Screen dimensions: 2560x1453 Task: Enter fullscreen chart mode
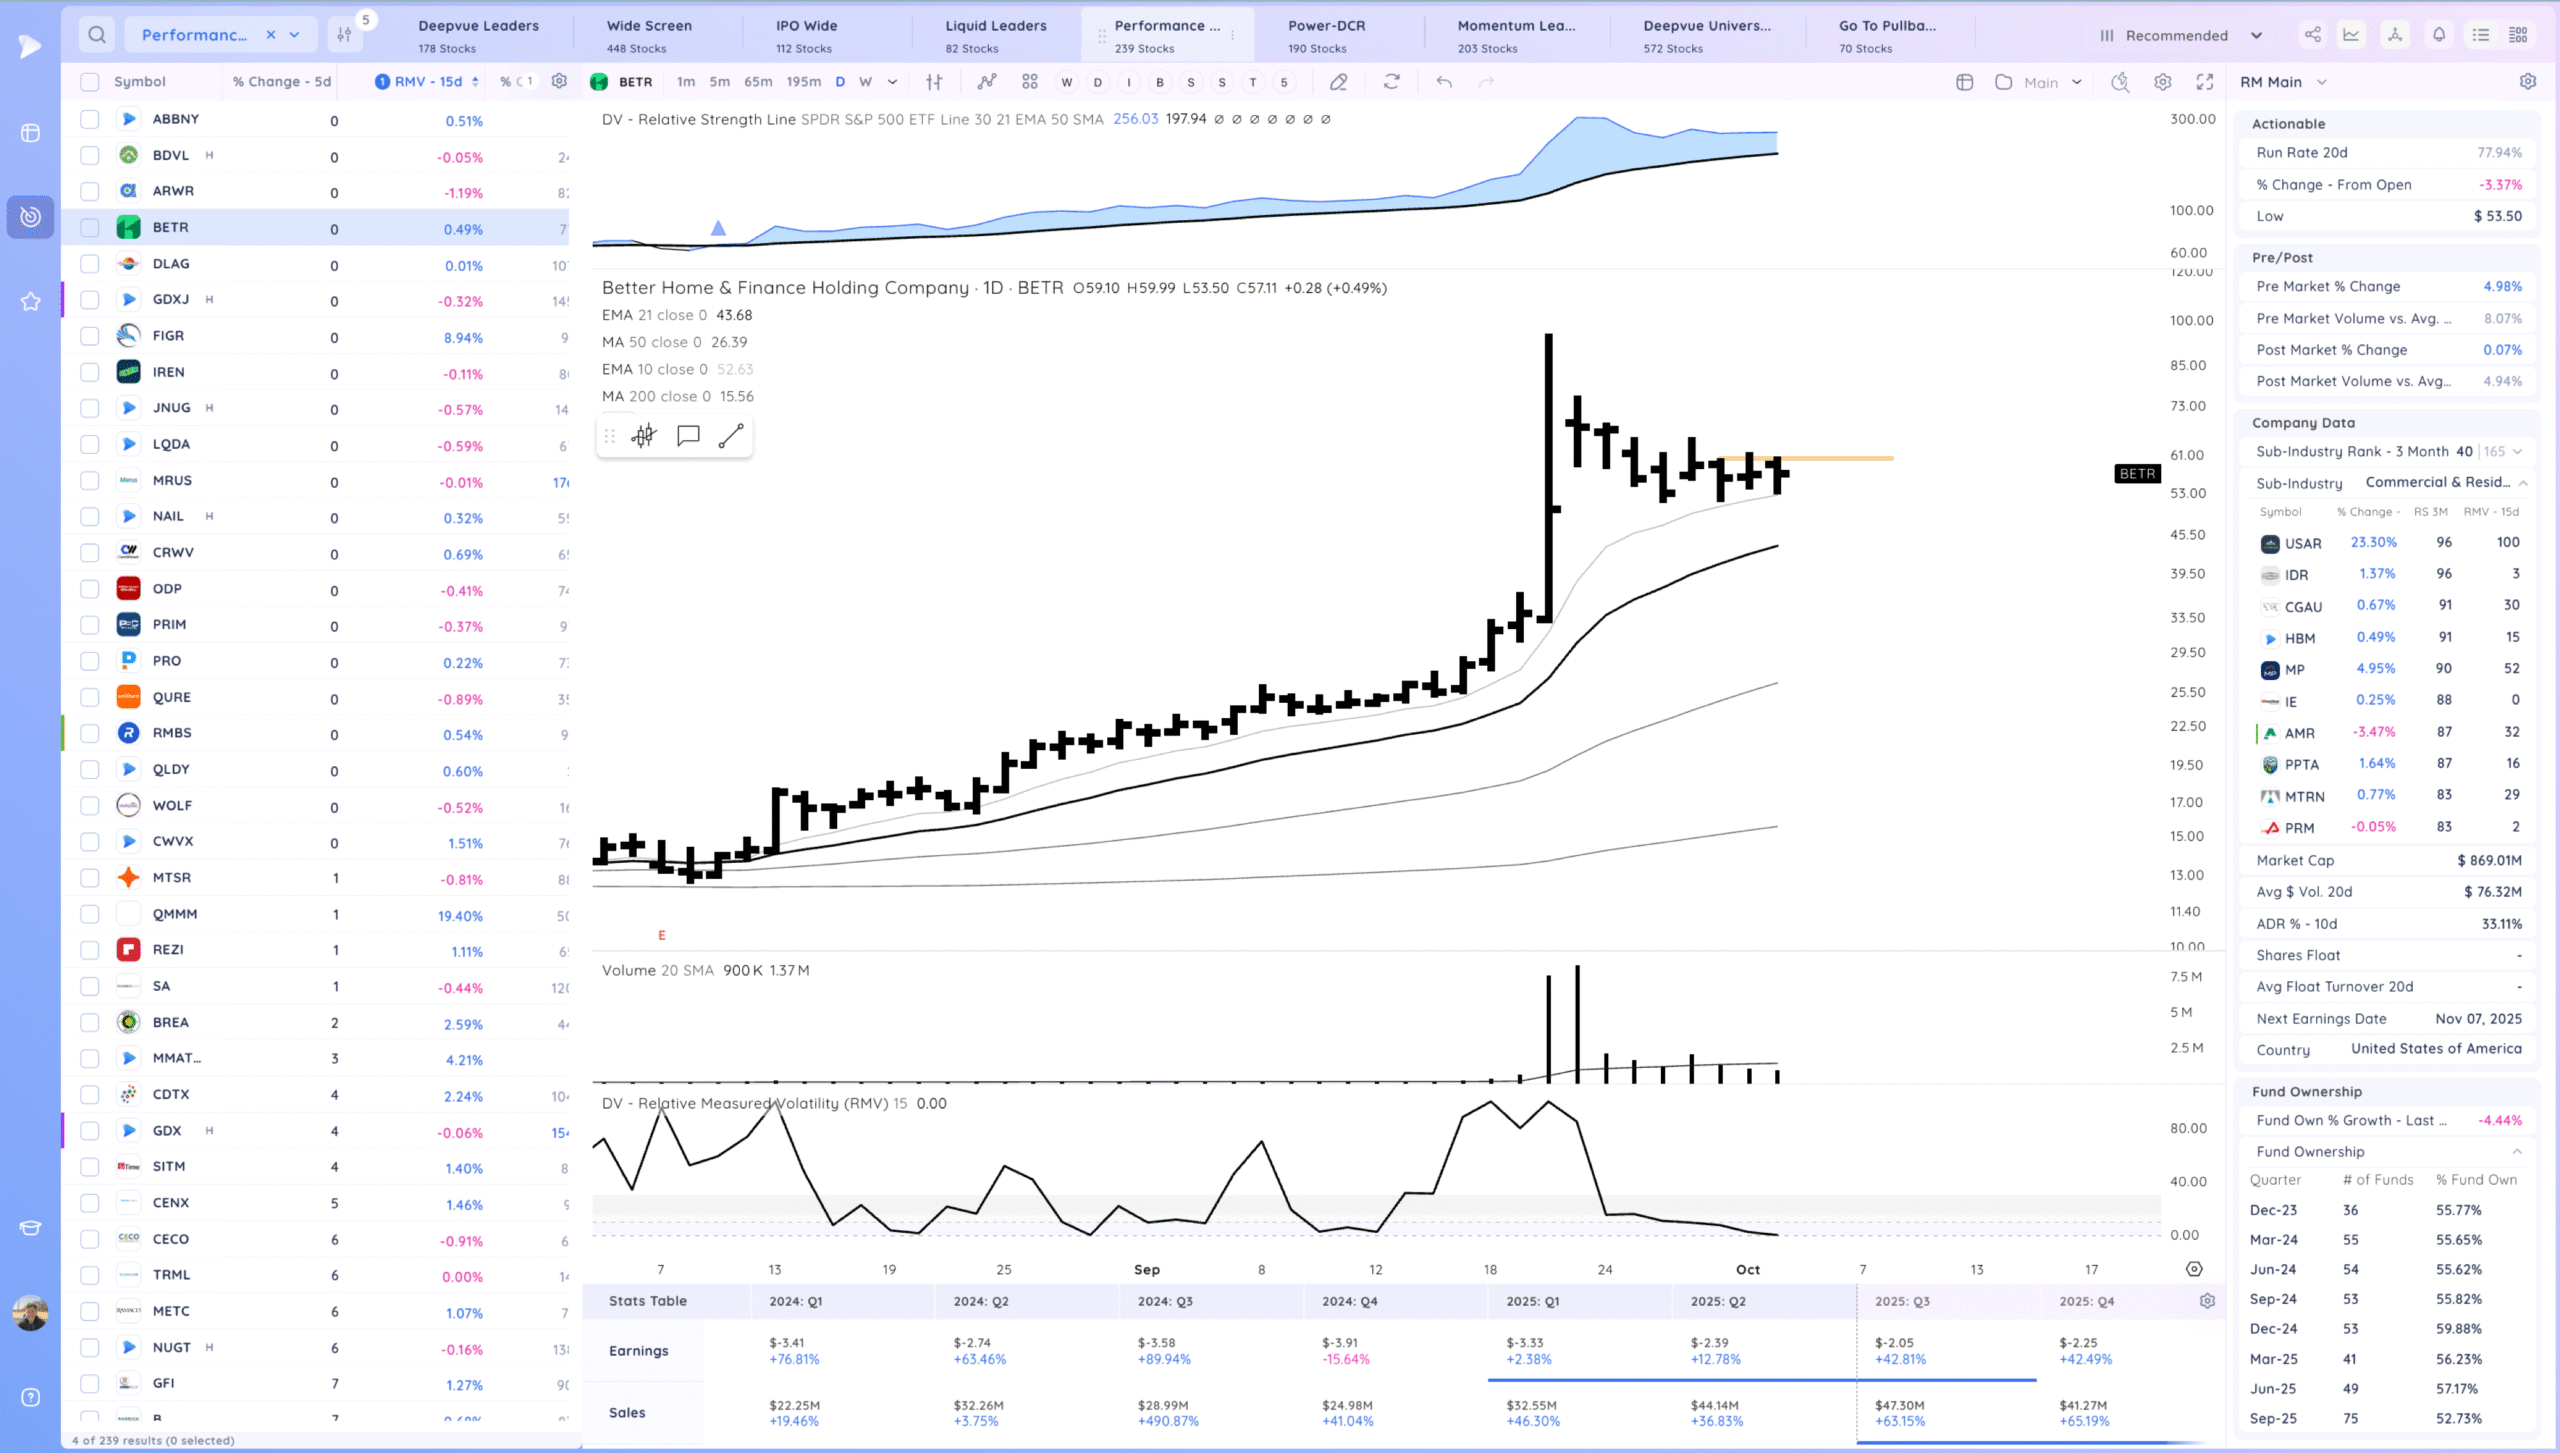click(2204, 82)
